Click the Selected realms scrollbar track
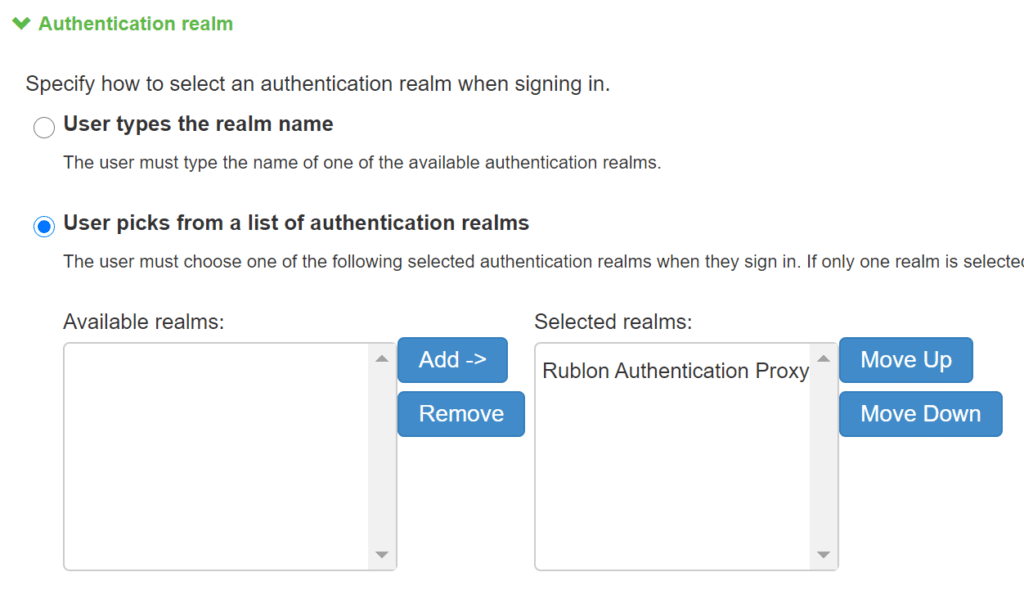 click(x=823, y=456)
